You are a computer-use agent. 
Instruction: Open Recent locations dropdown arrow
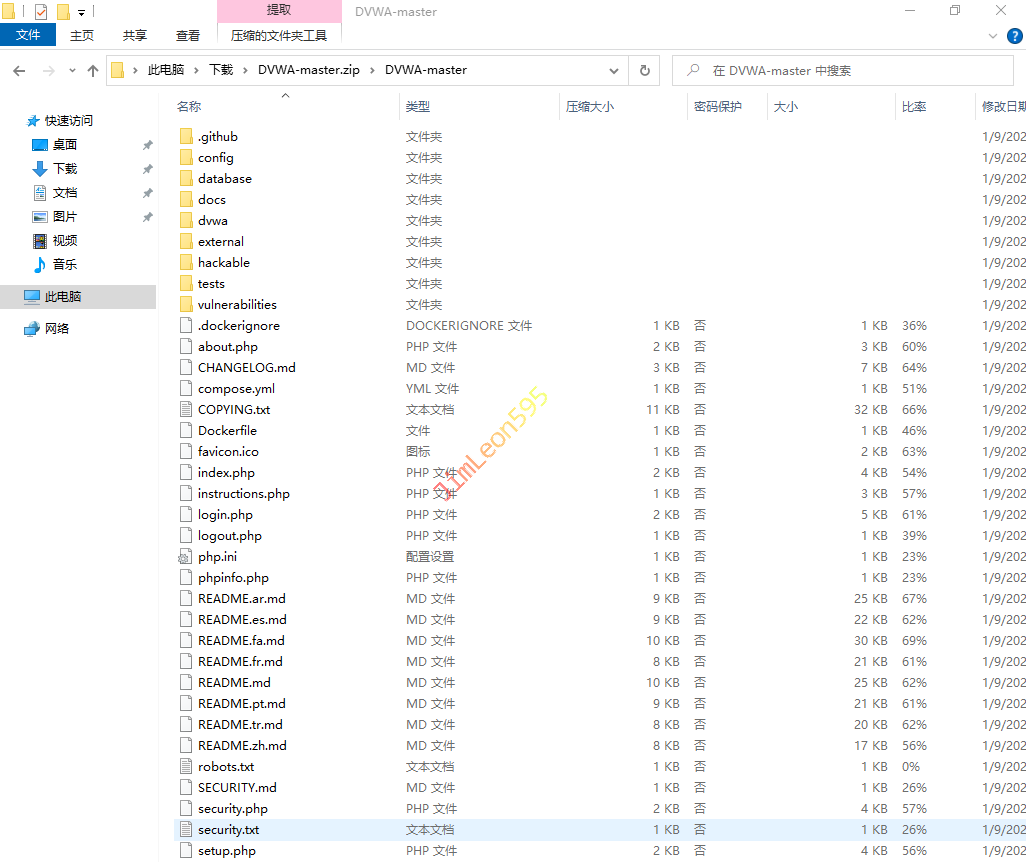[x=71, y=71]
